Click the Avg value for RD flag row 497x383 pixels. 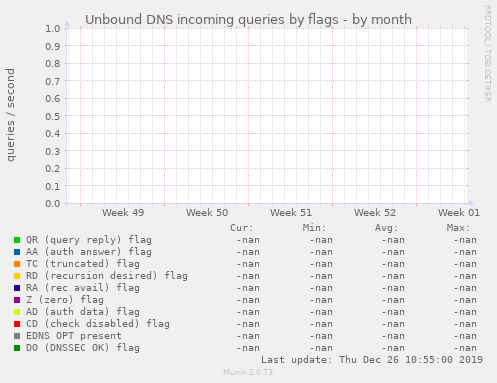click(x=393, y=276)
